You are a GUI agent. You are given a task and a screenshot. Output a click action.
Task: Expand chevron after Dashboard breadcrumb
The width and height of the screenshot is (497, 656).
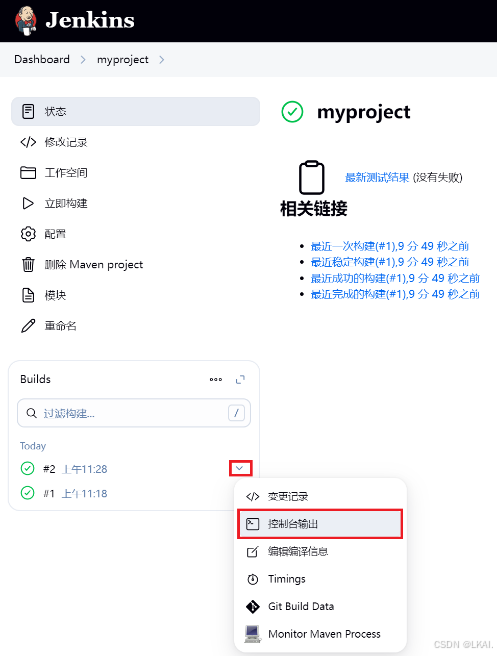[83, 60]
